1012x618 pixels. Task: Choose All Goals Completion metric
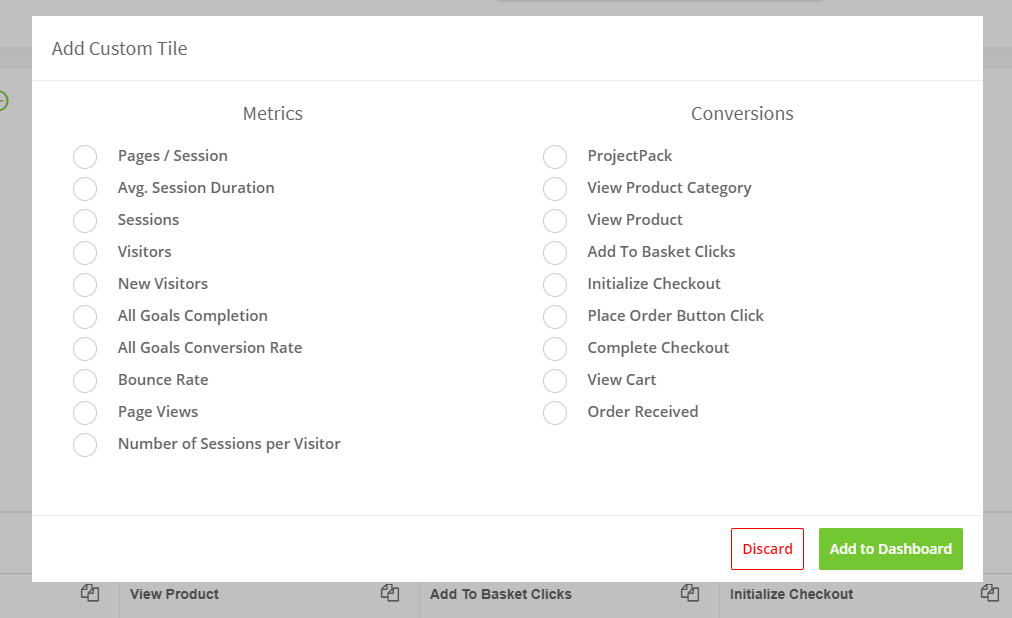click(x=85, y=317)
